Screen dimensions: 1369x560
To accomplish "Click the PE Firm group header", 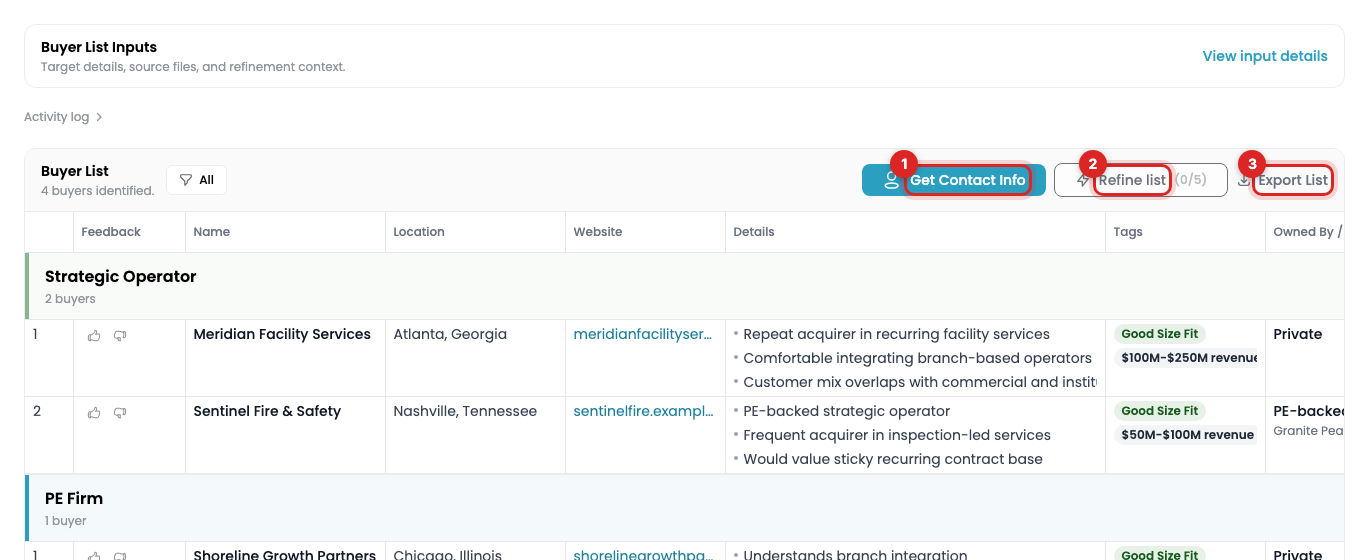I will [684, 508].
